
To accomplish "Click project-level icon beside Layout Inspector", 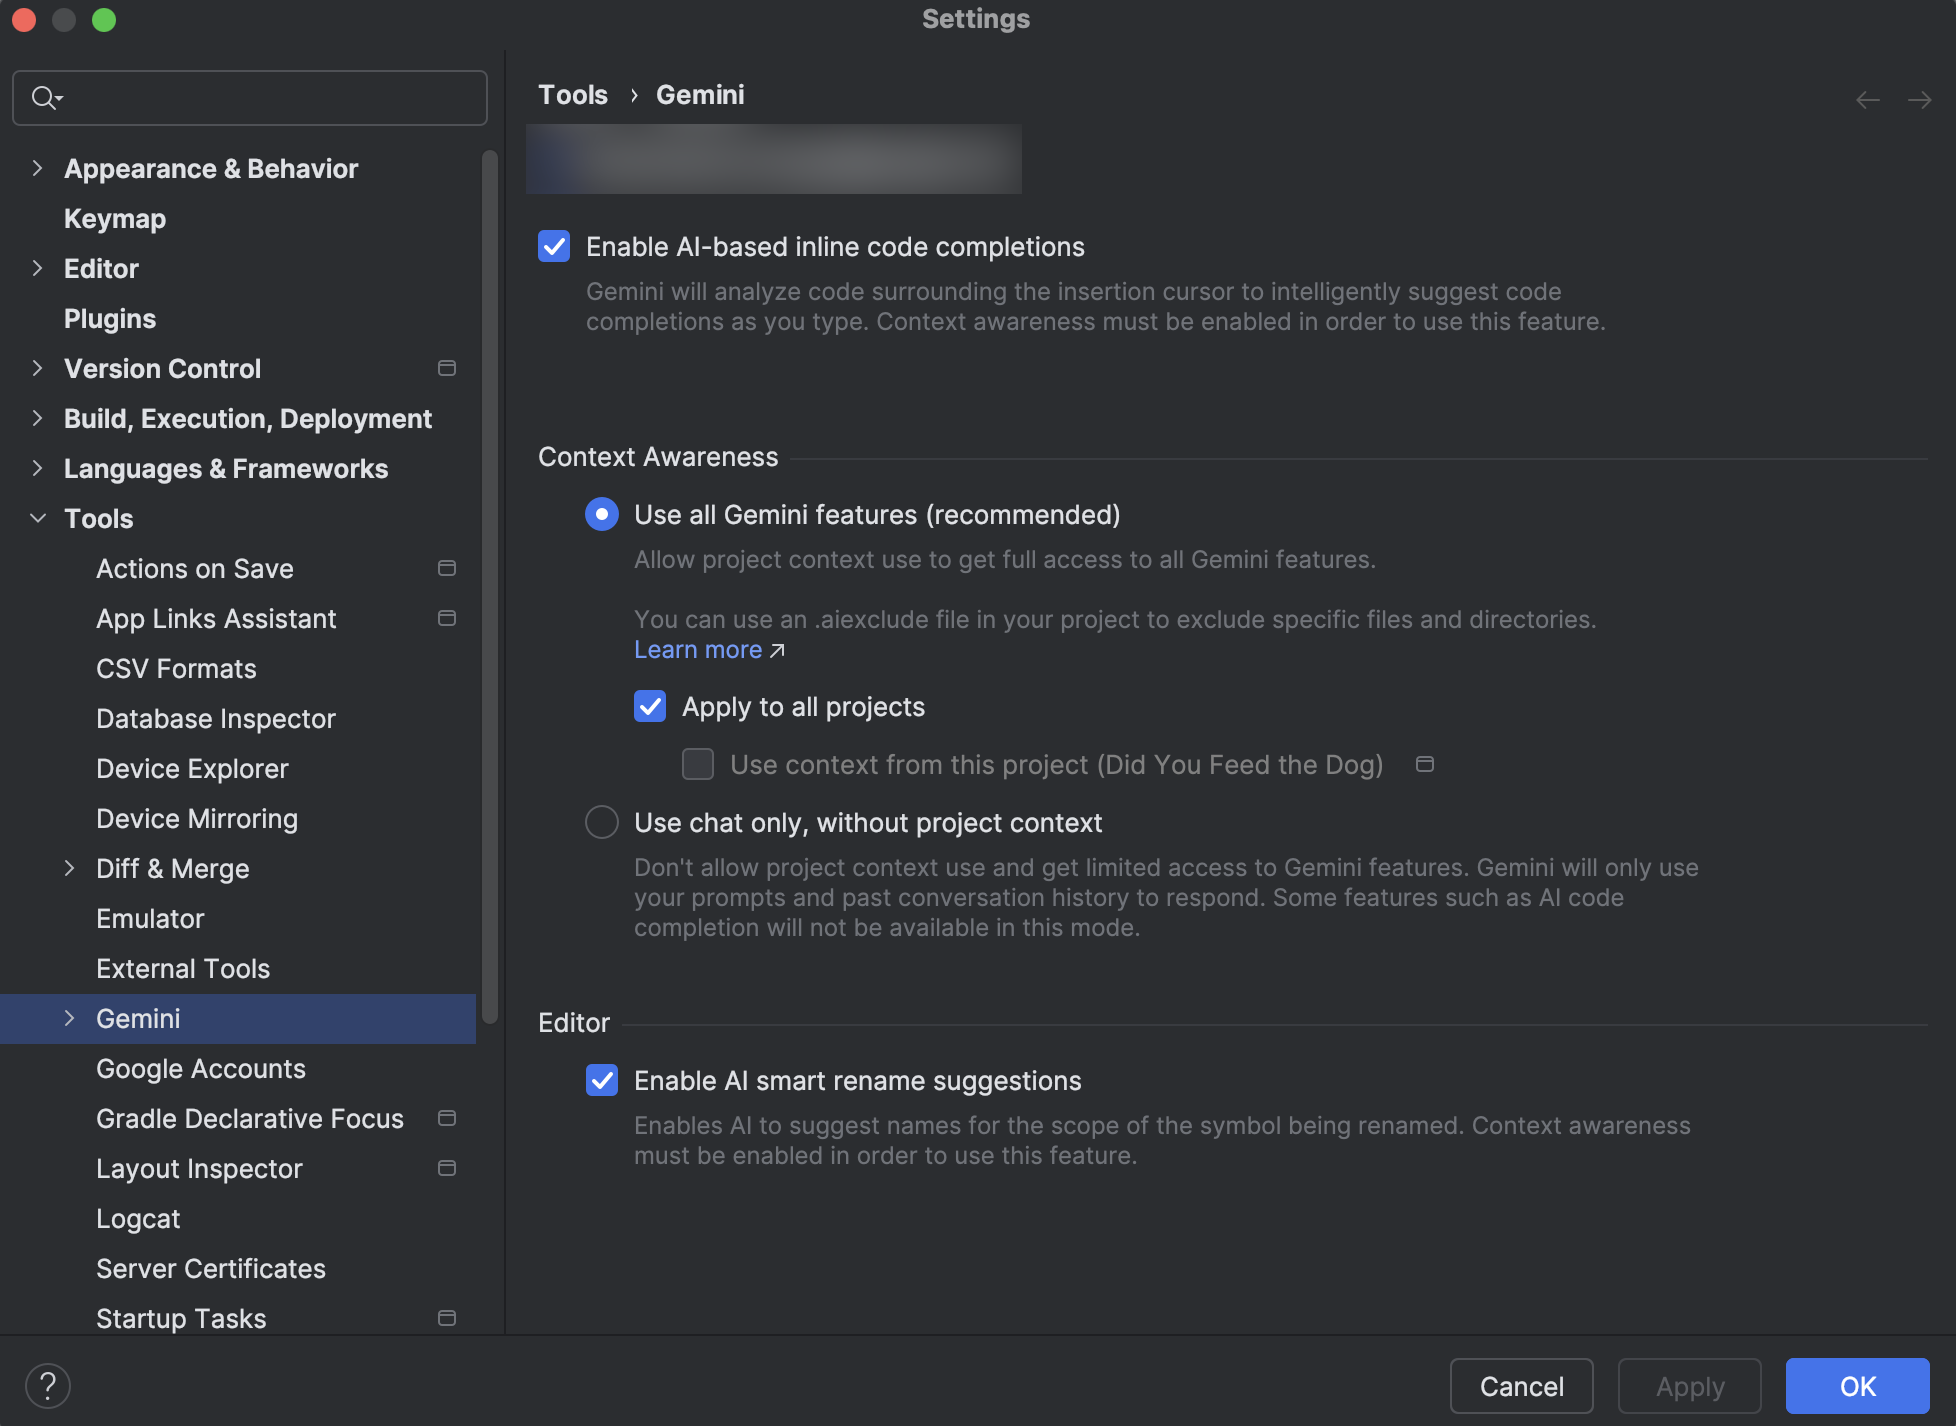I will coord(447,1169).
